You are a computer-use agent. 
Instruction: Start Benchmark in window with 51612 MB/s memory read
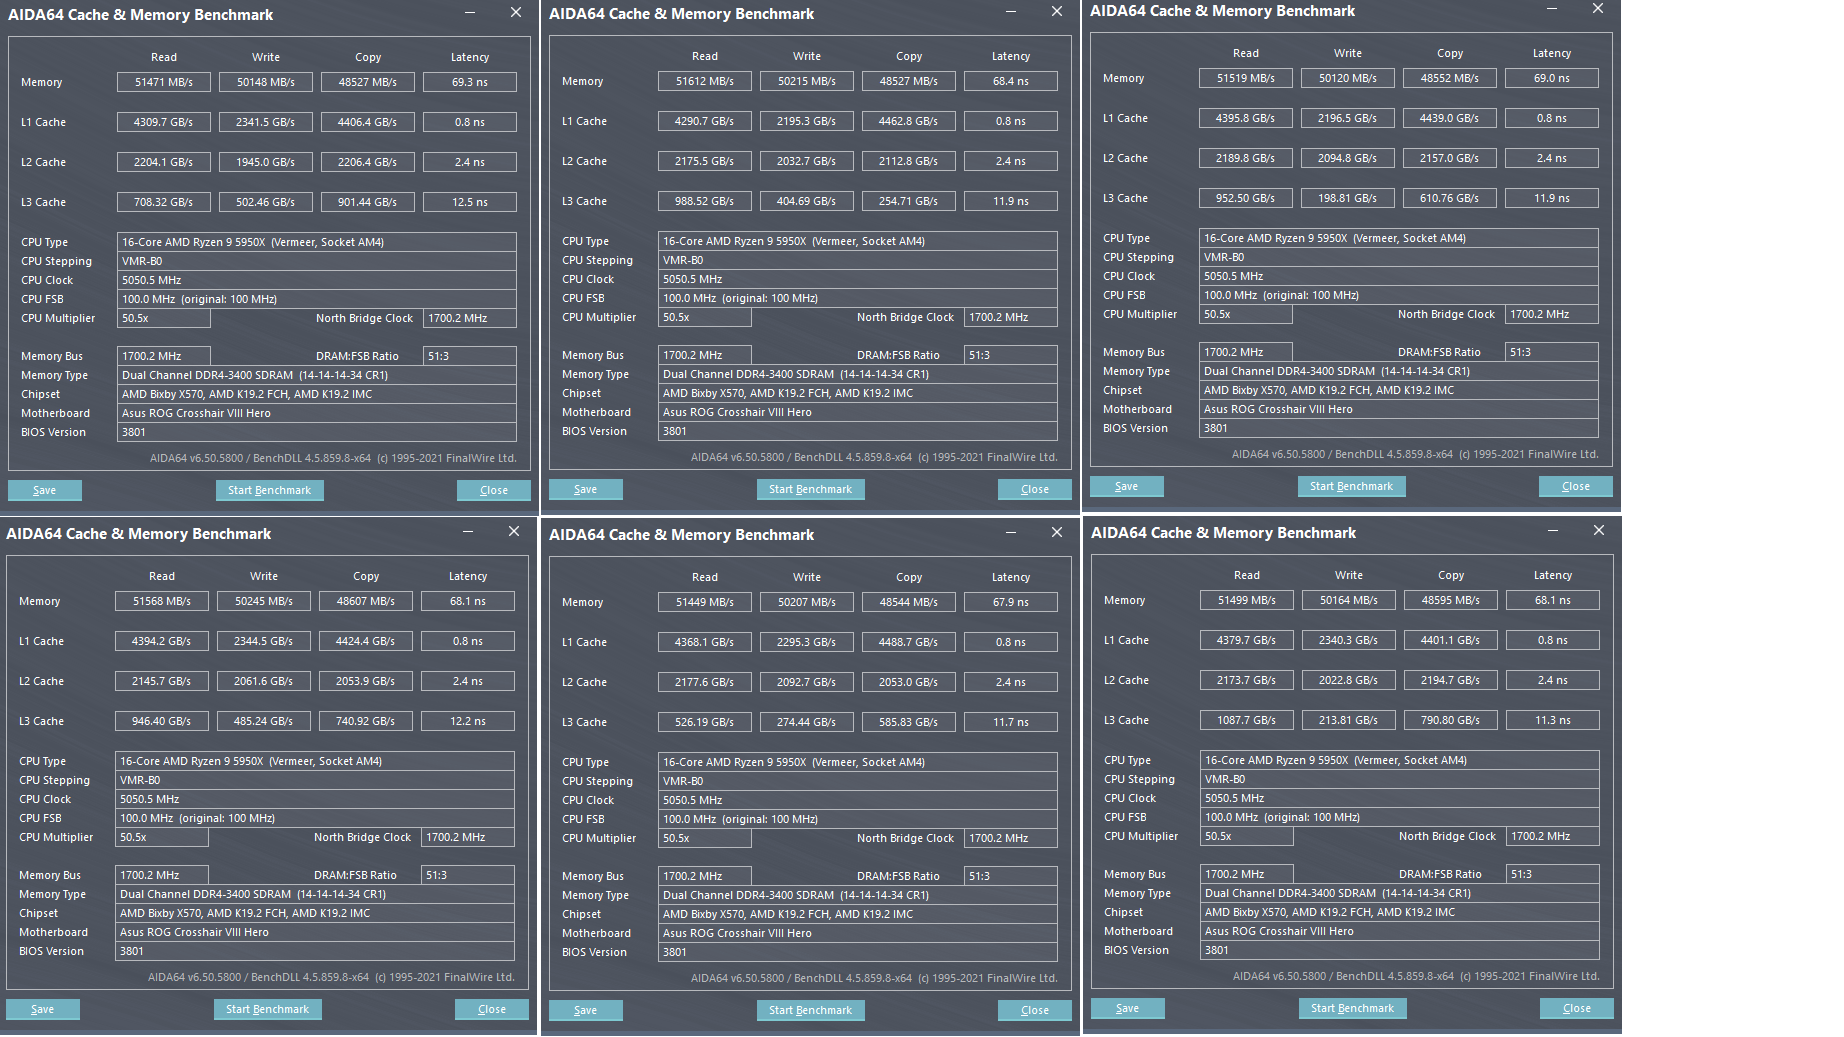(810, 489)
